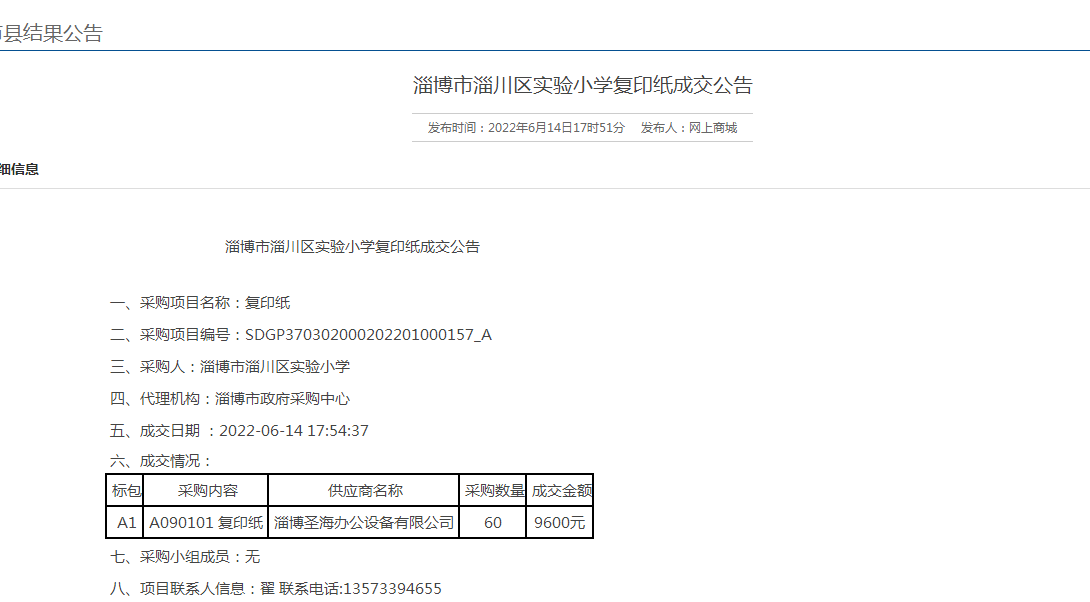Select the A090101 复印纸 table cell
This screenshot has height=602, width=1090.
coord(206,522)
